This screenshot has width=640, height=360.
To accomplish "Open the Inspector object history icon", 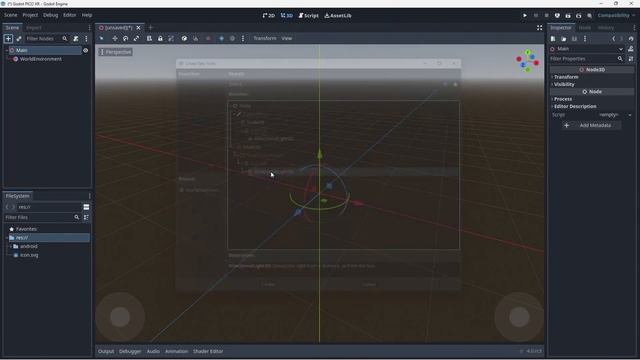I will (631, 39).
